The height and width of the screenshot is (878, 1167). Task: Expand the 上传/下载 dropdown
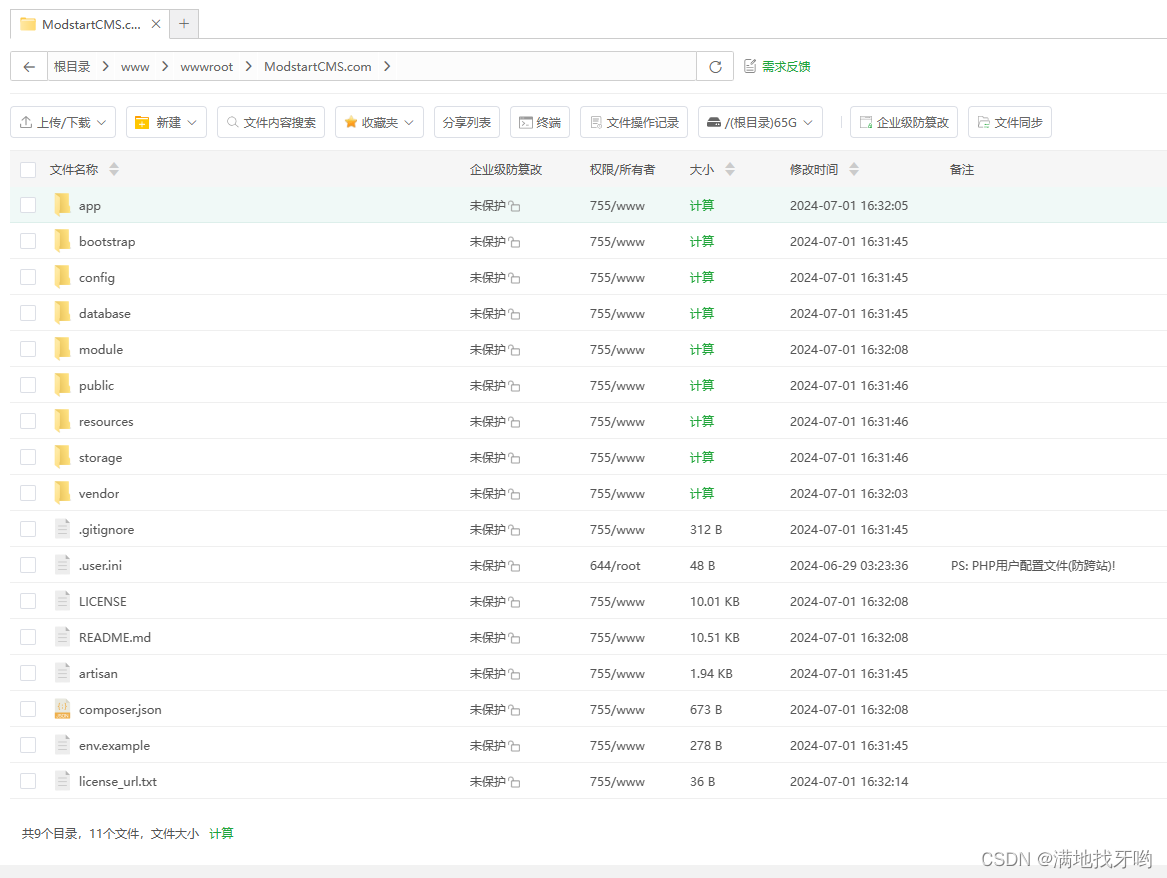click(62, 121)
